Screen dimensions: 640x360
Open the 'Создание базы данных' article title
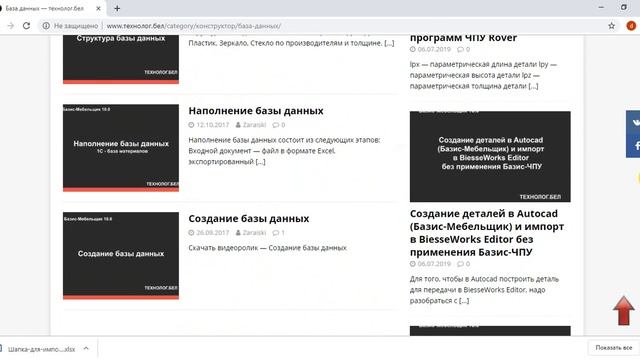coord(249,218)
